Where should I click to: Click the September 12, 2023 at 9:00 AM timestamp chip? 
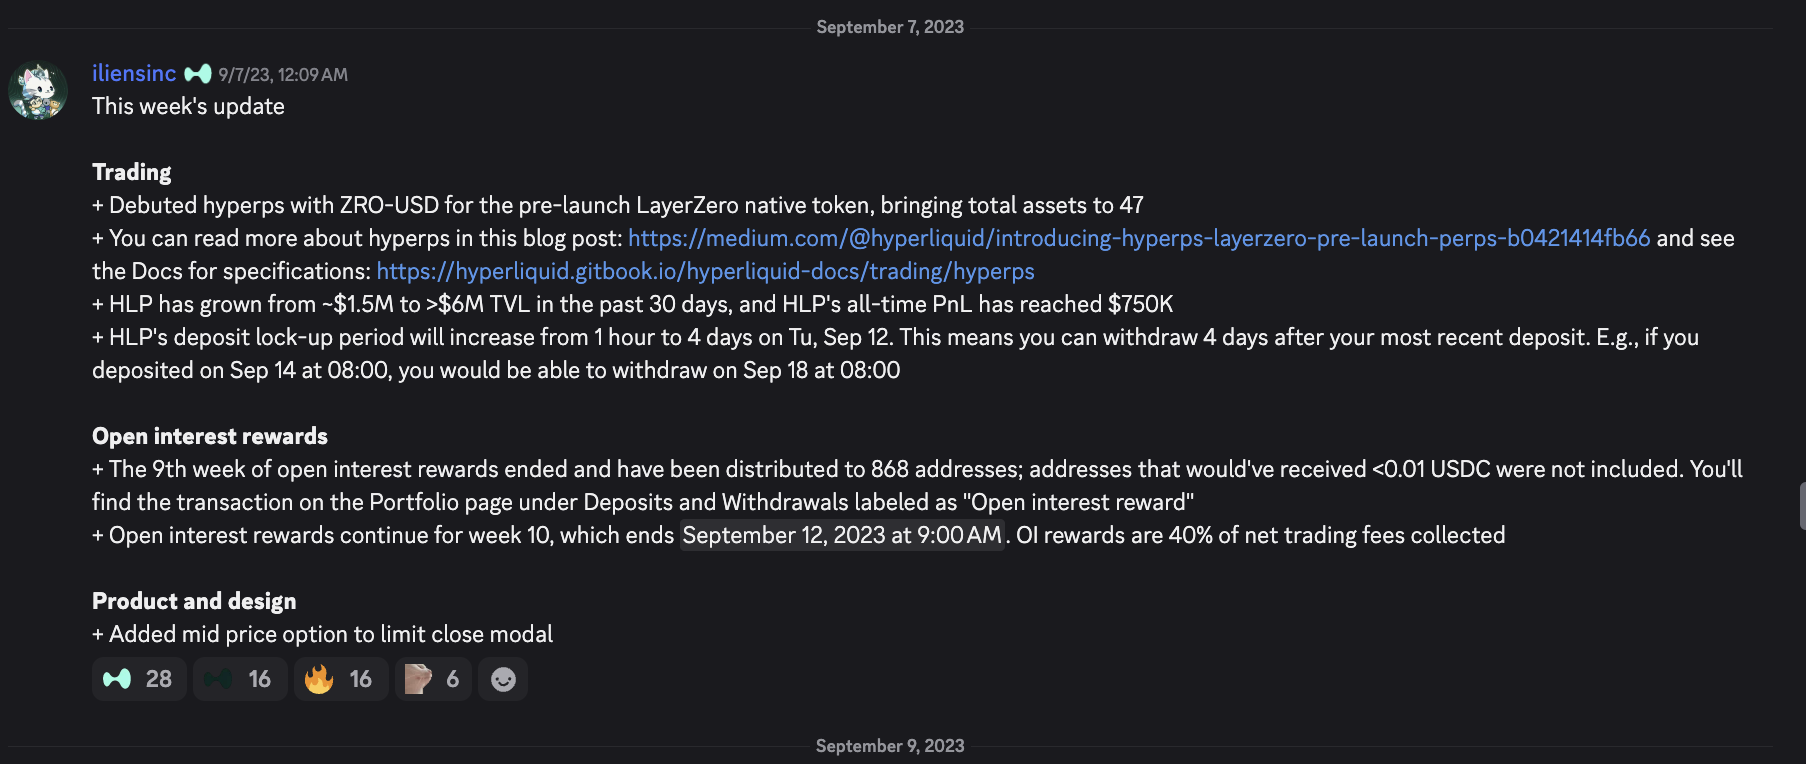click(x=842, y=536)
